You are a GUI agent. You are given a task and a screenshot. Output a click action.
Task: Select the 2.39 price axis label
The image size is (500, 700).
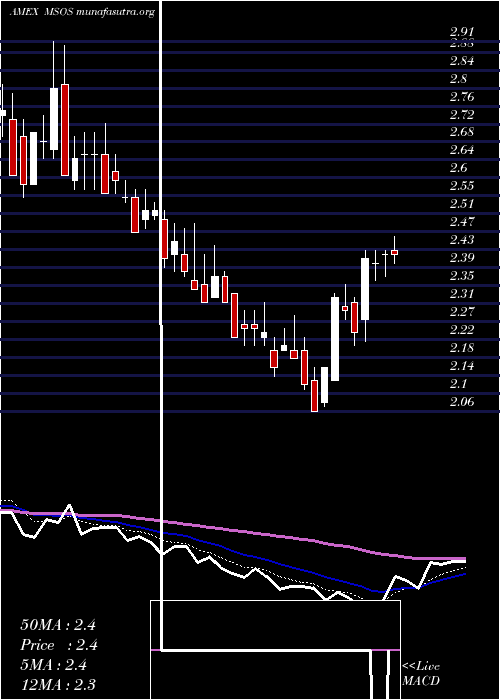[x=462, y=258]
